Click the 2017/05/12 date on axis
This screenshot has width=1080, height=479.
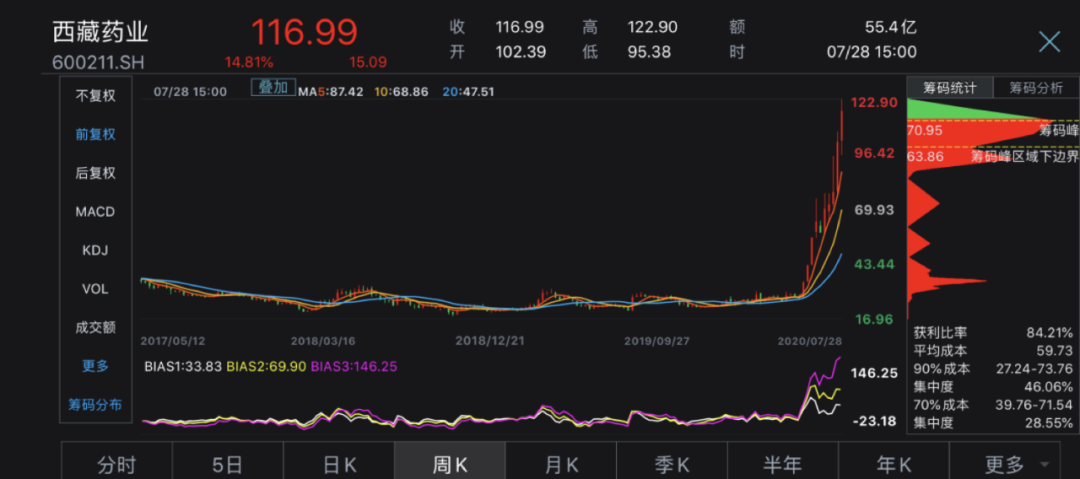coord(173,340)
